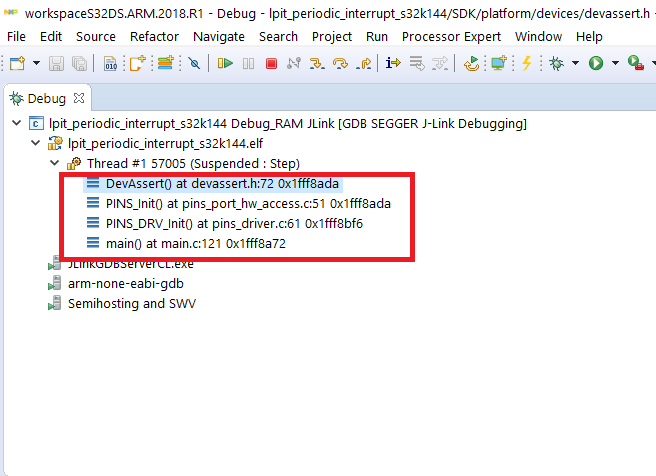
Task: Collapse the Debug_RAM JLink launch node
Action: 17,123
